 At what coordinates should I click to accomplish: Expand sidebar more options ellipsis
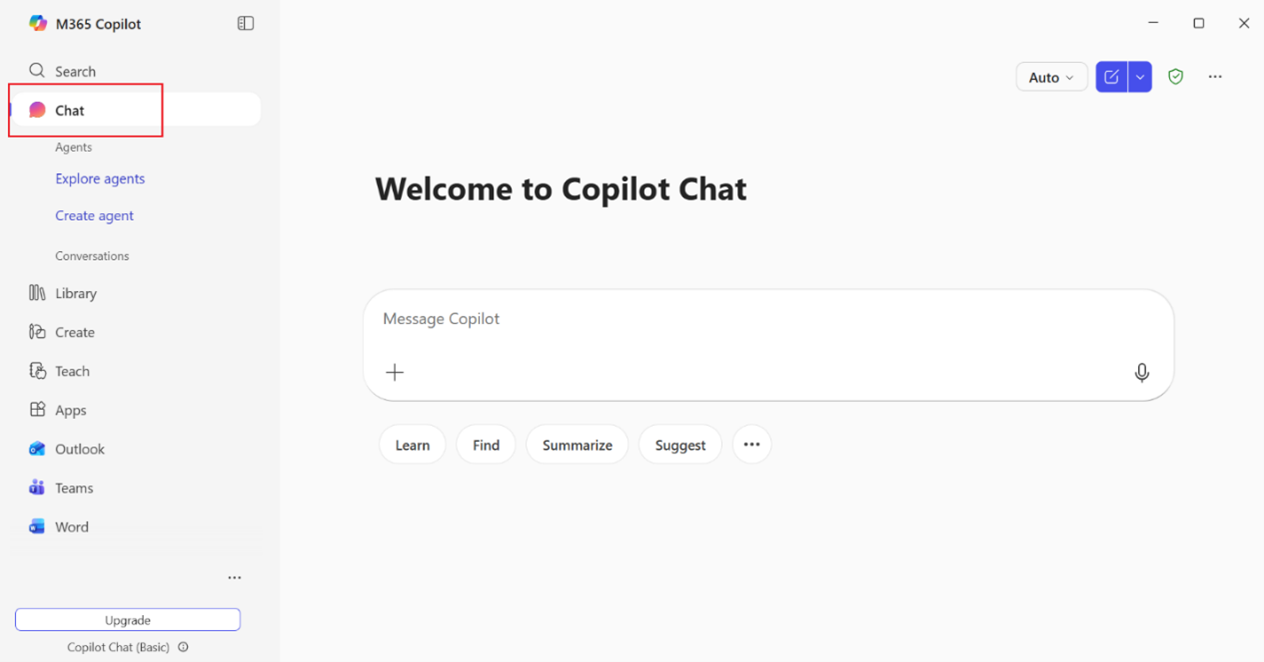tap(234, 578)
